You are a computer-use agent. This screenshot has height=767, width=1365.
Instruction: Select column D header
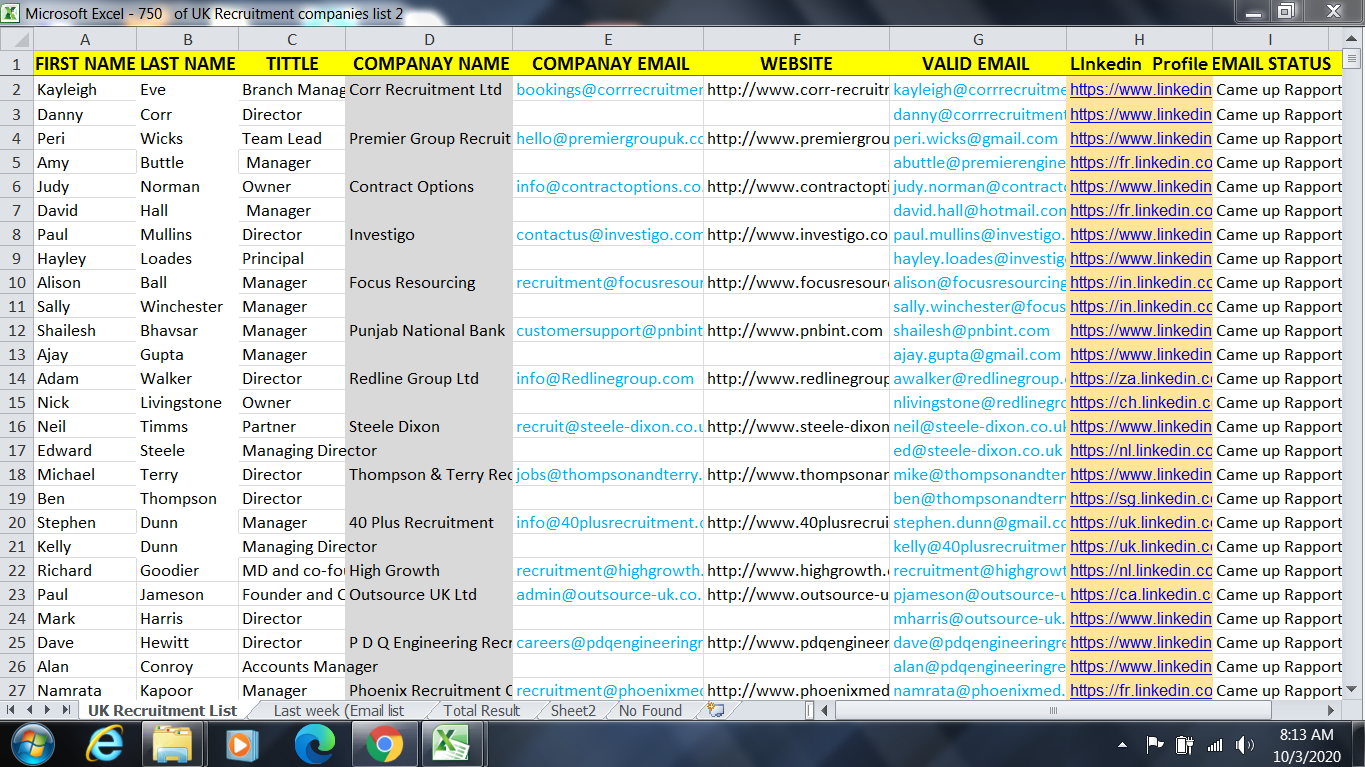tap(429, 39)
